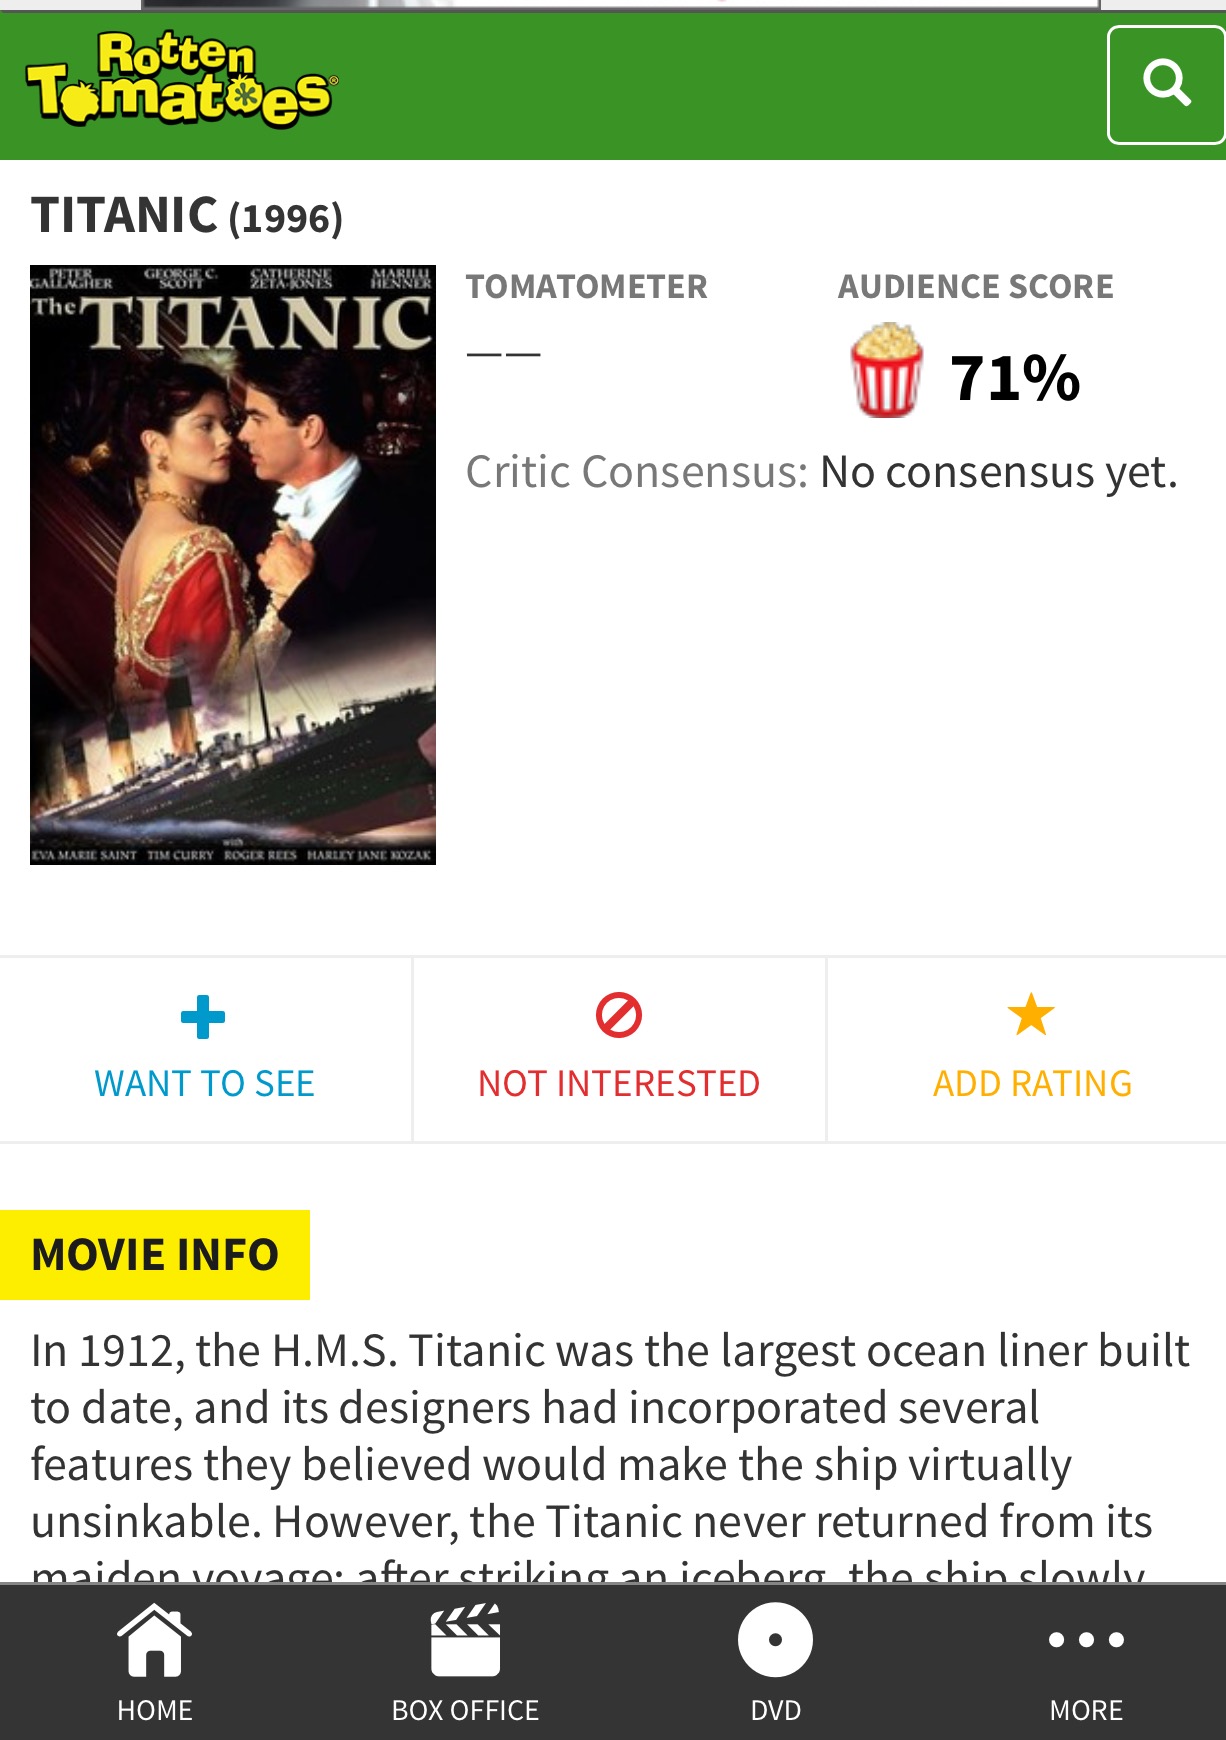The image size is (1226, 1740).
Task: Click the orange star rating icon
Action: pyautogui.click(x=1031, y=1015)
